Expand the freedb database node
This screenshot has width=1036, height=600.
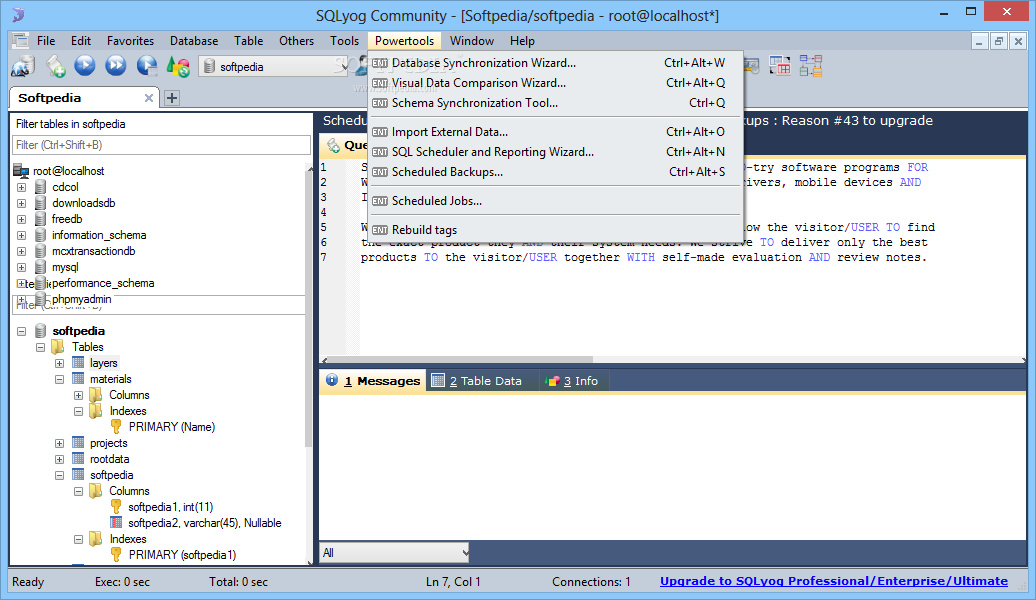tap(21, 219)
